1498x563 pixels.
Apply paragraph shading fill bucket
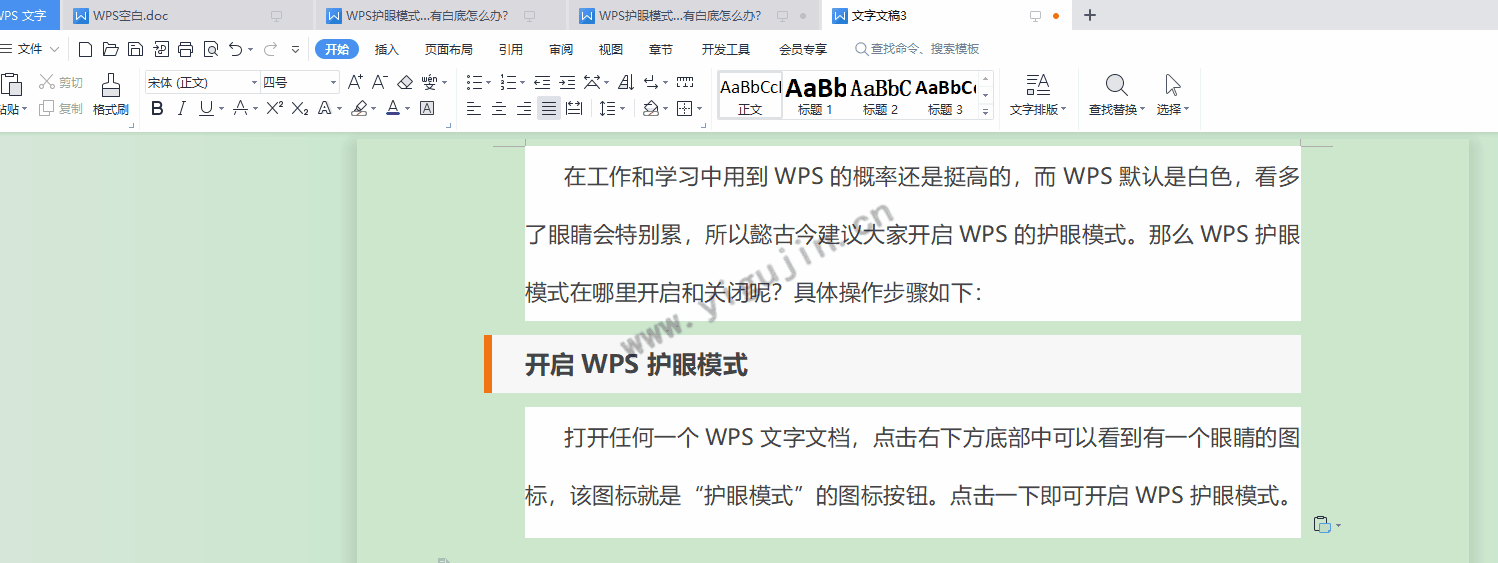coord(651,108)
